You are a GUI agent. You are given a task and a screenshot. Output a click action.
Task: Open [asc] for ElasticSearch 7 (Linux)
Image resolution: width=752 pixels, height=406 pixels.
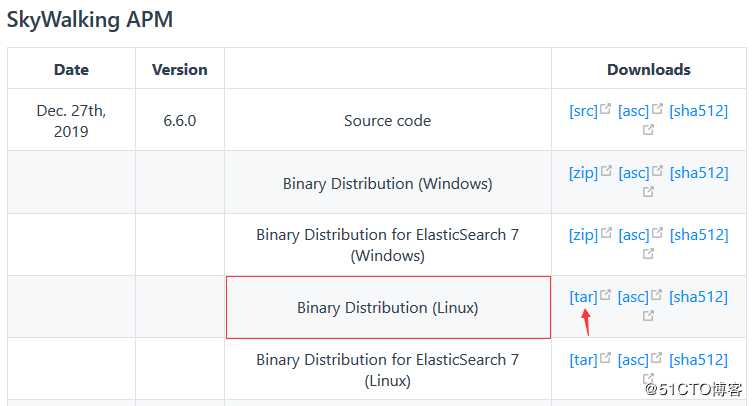coord(633,360)
